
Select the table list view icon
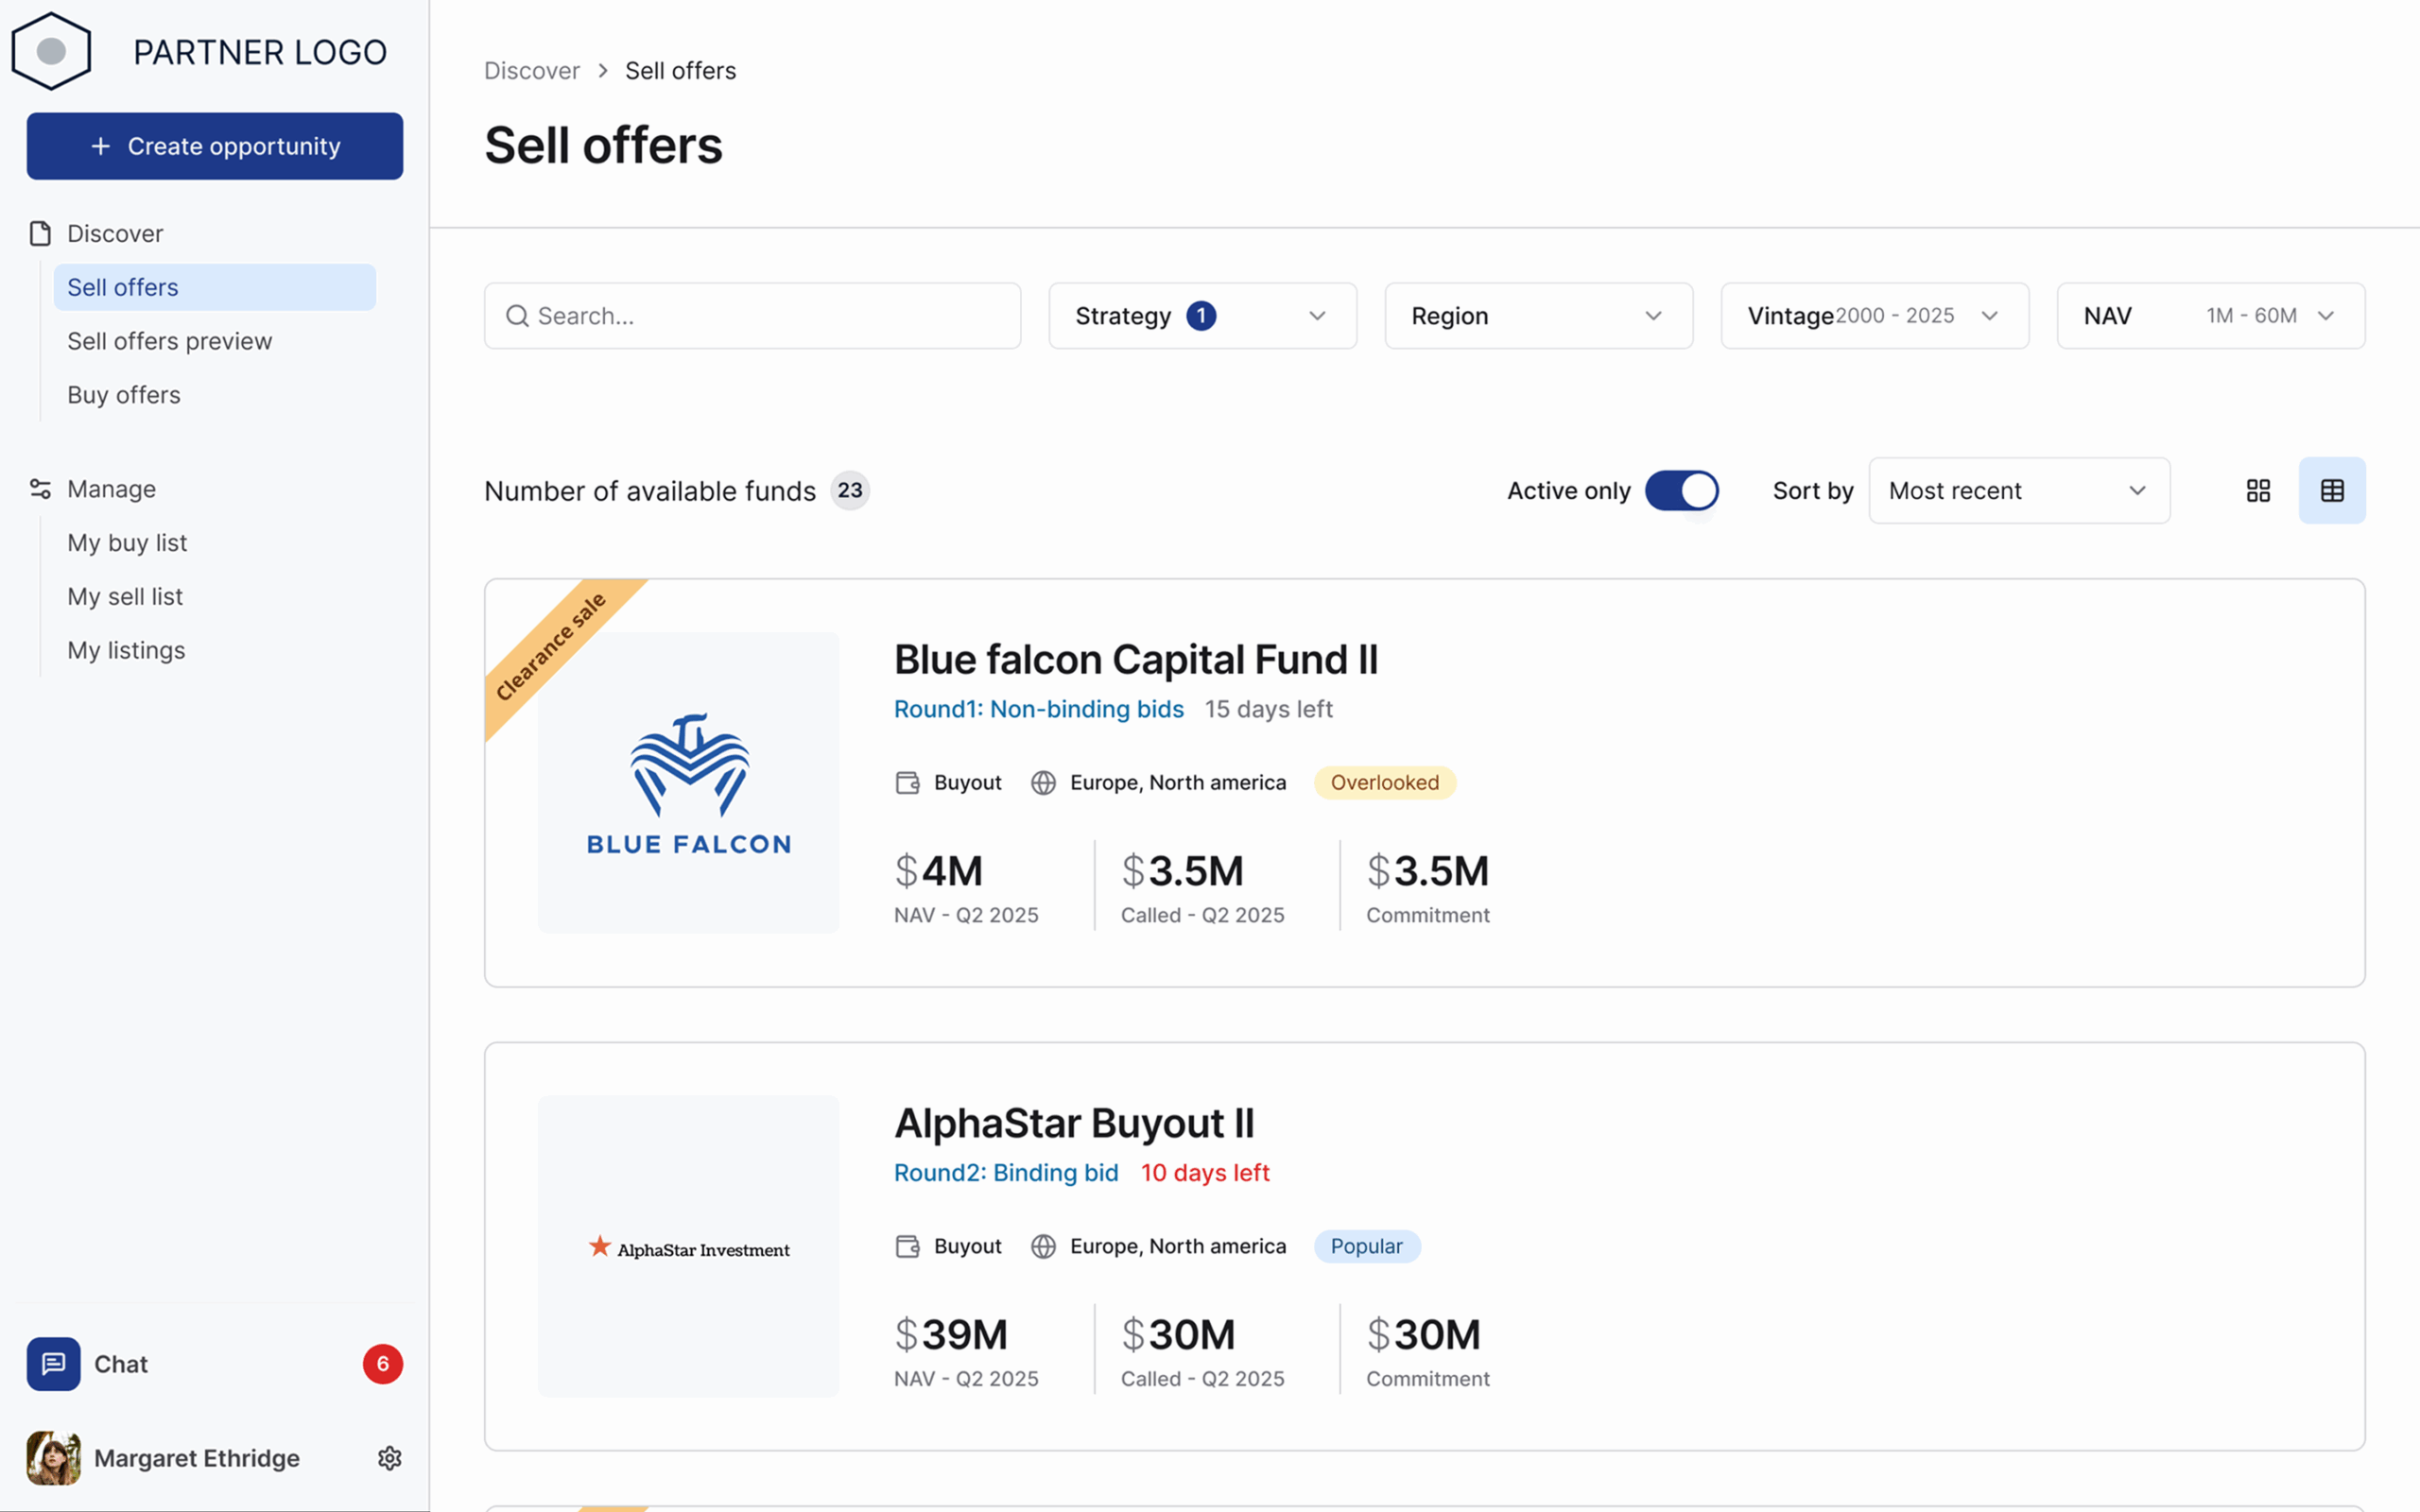click(x=2332, y=491)
